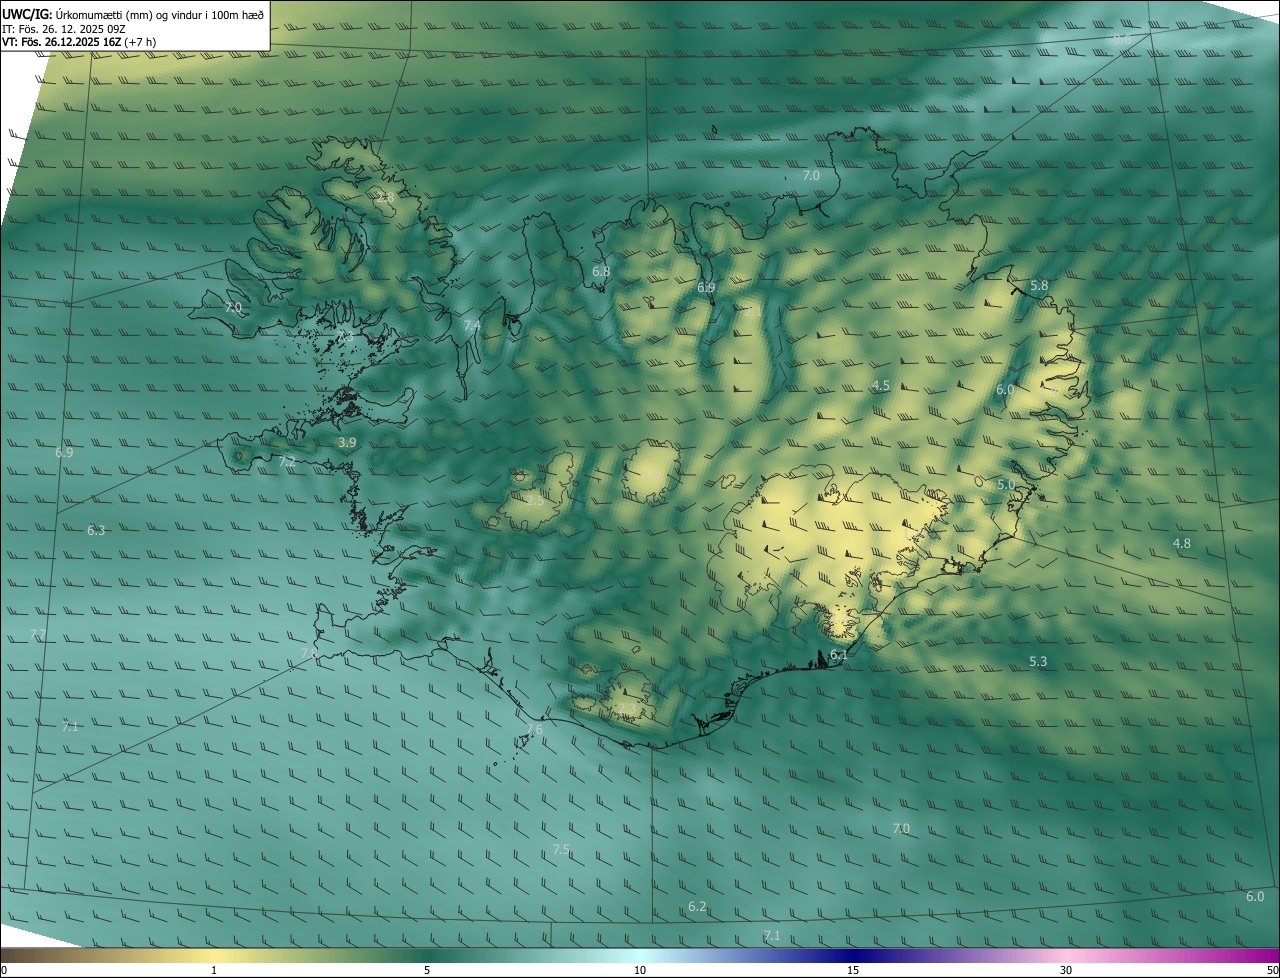Click the map value label 6.8
Screen dimensions: 1280x978
pos(601,271)
